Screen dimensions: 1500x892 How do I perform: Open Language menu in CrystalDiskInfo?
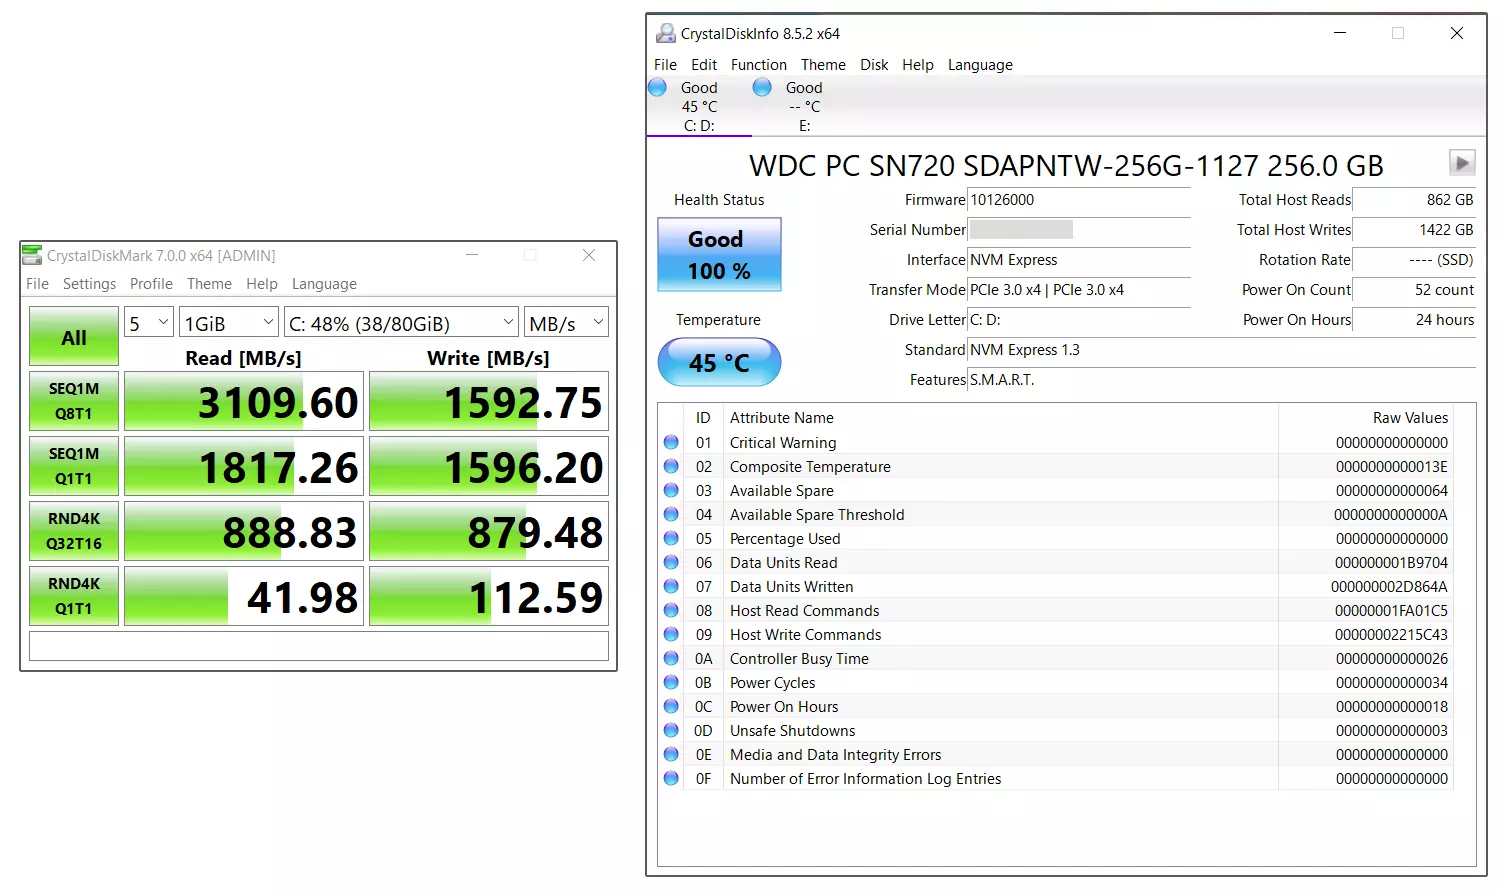980,65
